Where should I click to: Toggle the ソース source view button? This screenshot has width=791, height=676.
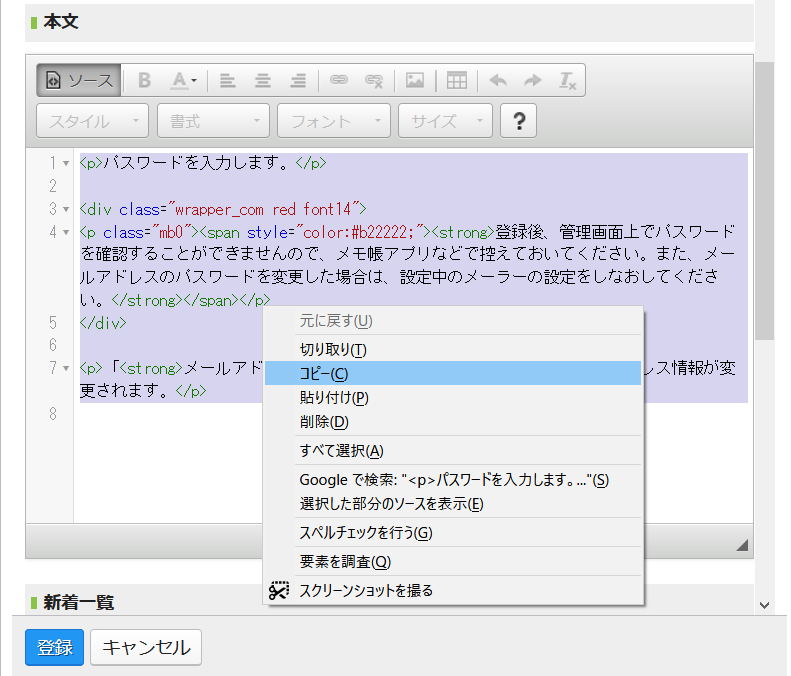[79, 80]
